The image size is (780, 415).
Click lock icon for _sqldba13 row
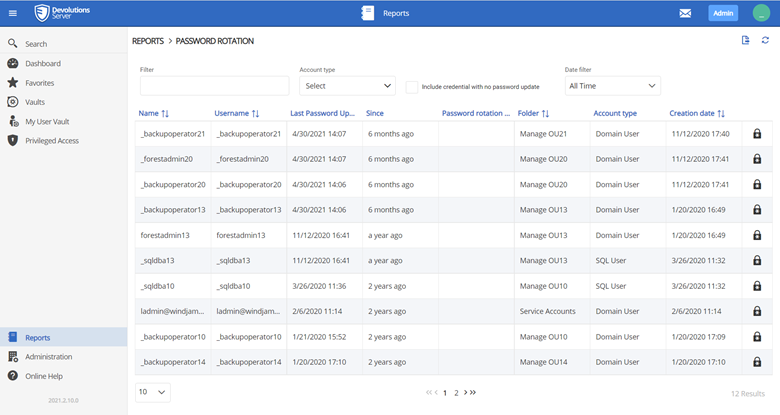coord(756,259)
